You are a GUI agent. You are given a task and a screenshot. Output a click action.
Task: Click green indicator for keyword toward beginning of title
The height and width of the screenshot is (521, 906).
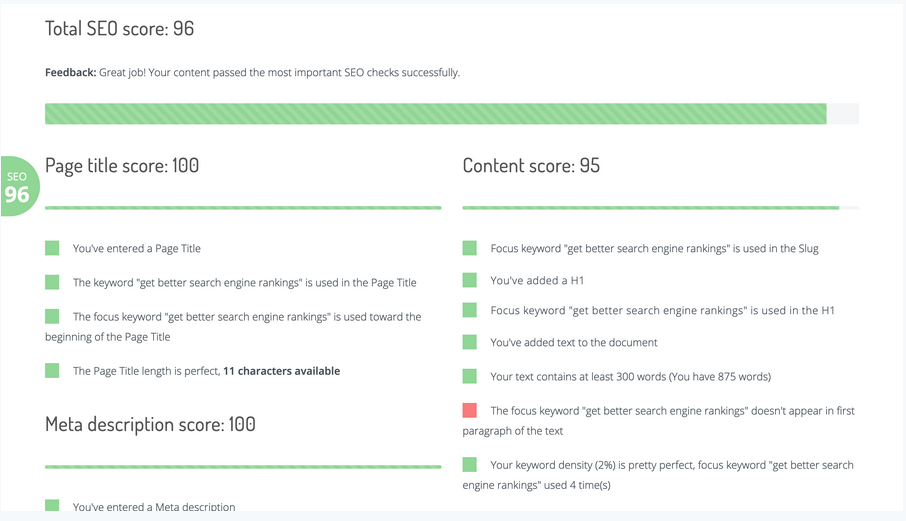[x=52, y=316]
